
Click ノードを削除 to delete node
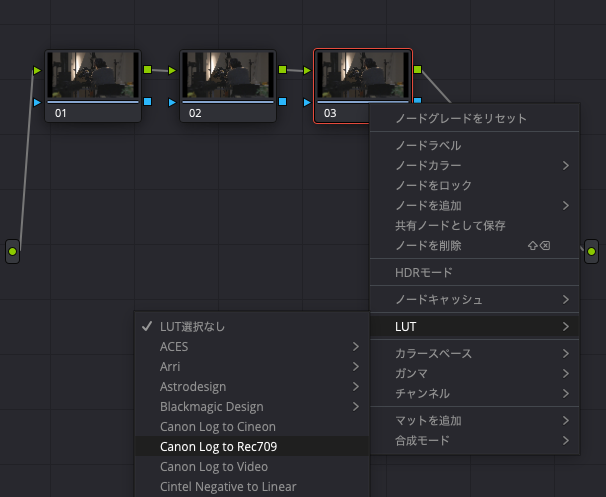428,245
